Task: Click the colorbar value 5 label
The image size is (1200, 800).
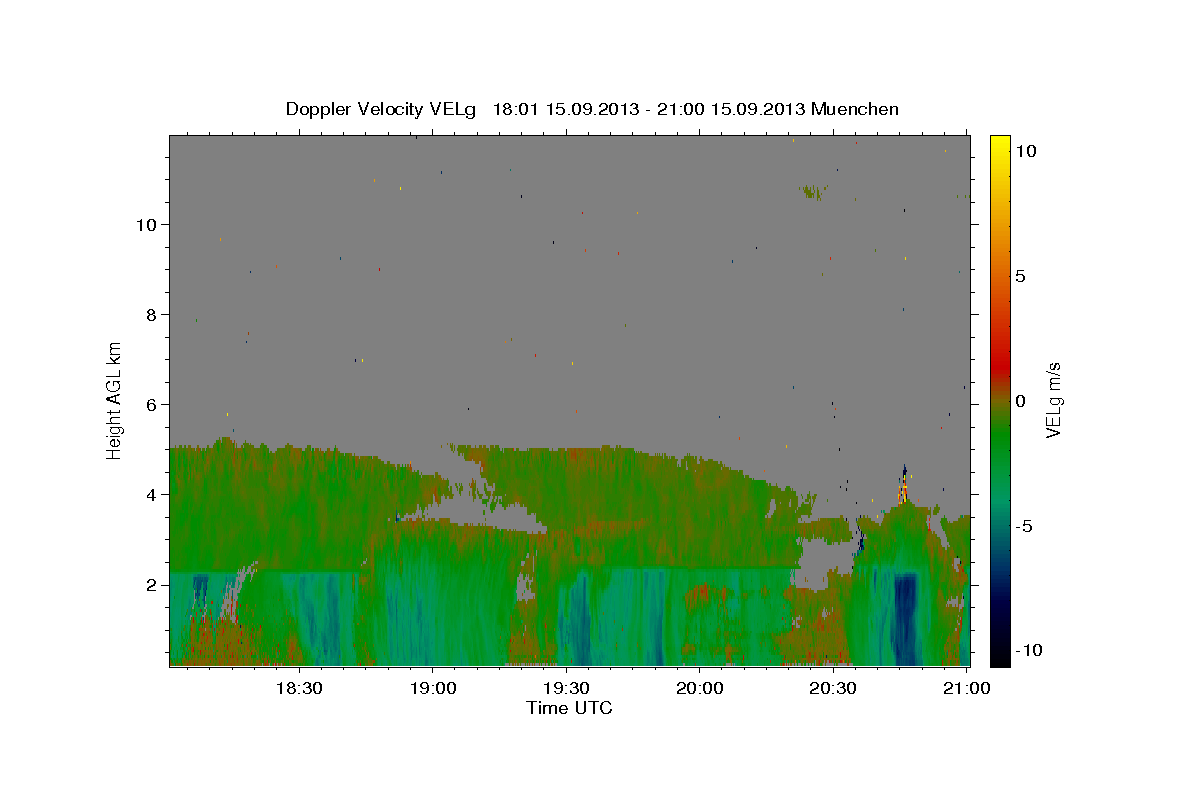Action: (x=1020, y=276)
